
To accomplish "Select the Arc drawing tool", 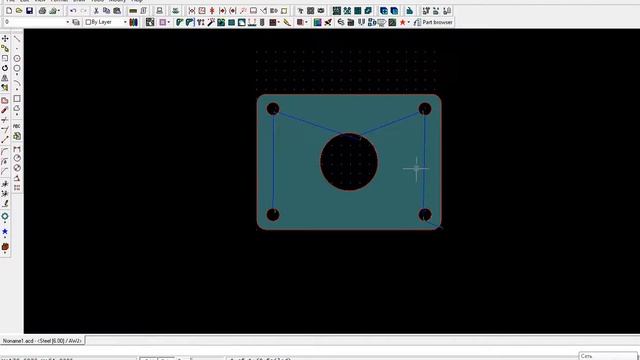I will pos(17,84).
